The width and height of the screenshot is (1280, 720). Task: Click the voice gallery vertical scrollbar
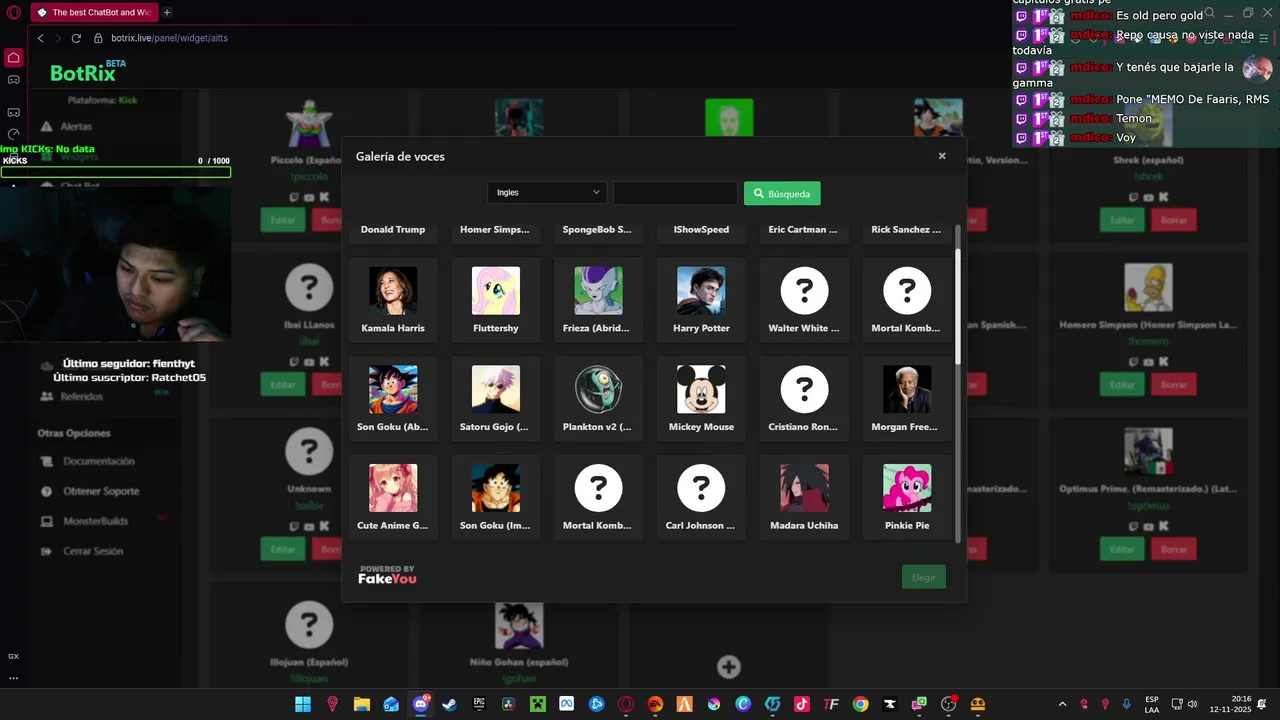958,305
